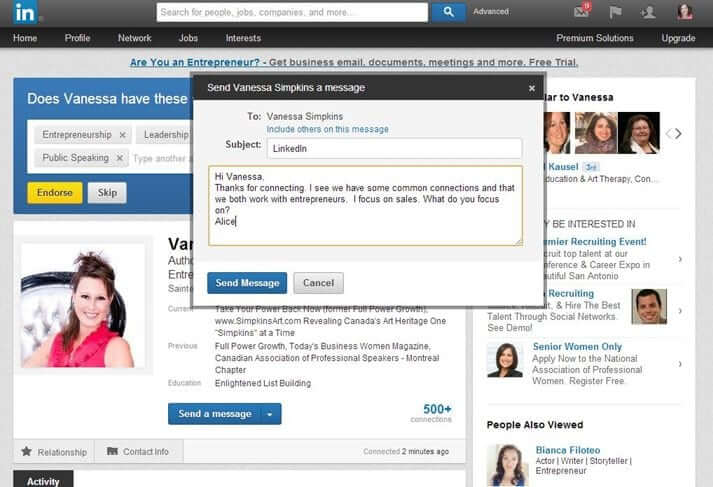
Task: Click the Cancel button in the dialog
Action: [318, 283]
